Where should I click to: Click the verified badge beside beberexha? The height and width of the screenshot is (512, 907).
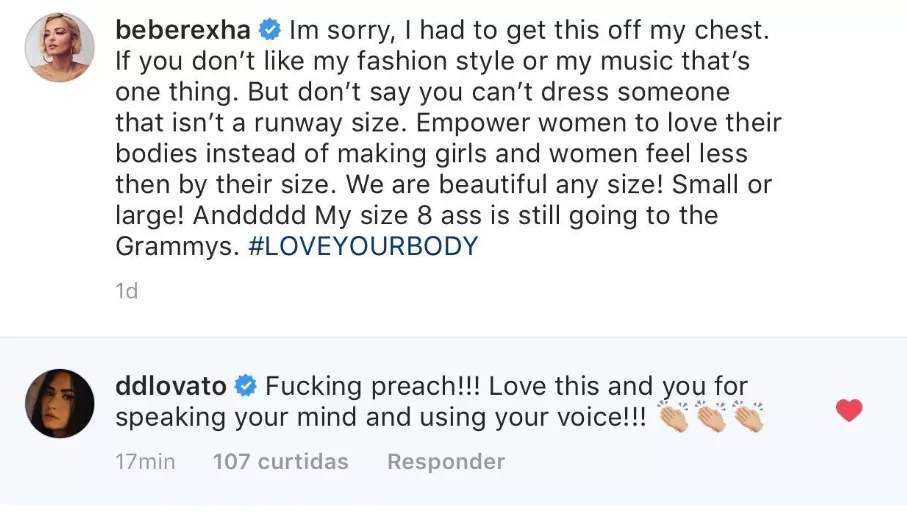click(x=269, y=30)
